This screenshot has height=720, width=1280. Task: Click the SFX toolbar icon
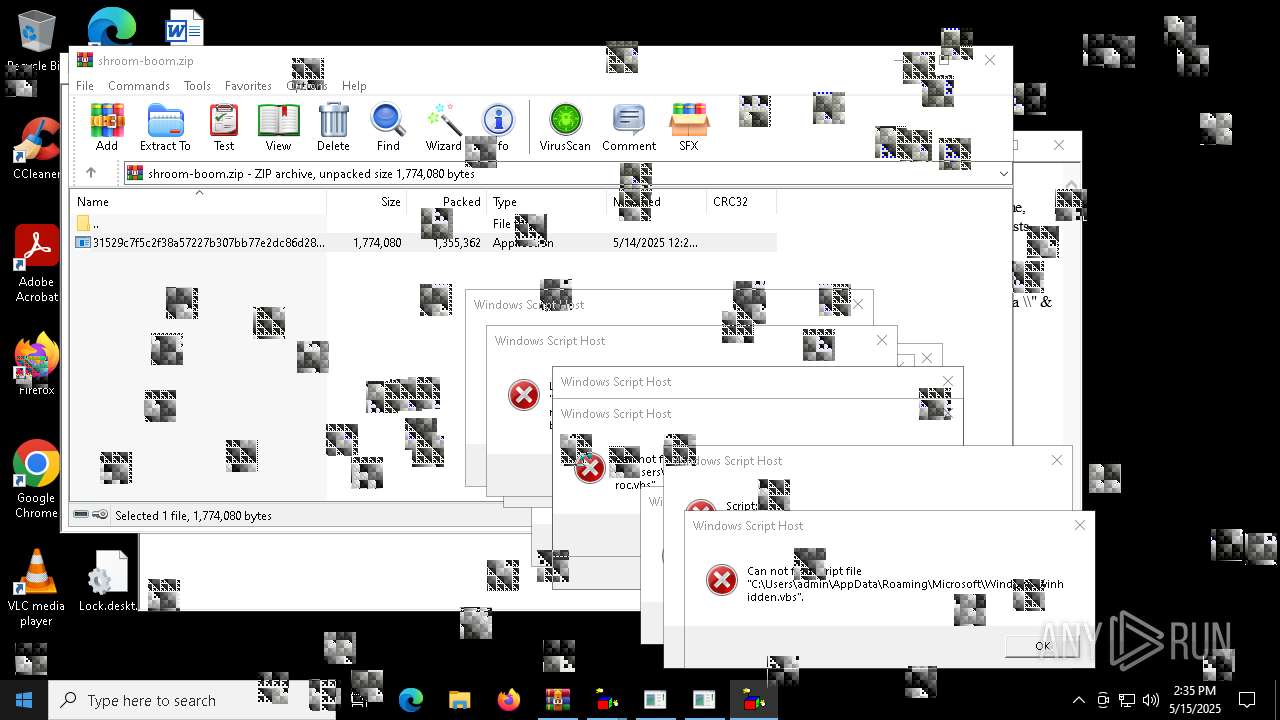[689, 127]
